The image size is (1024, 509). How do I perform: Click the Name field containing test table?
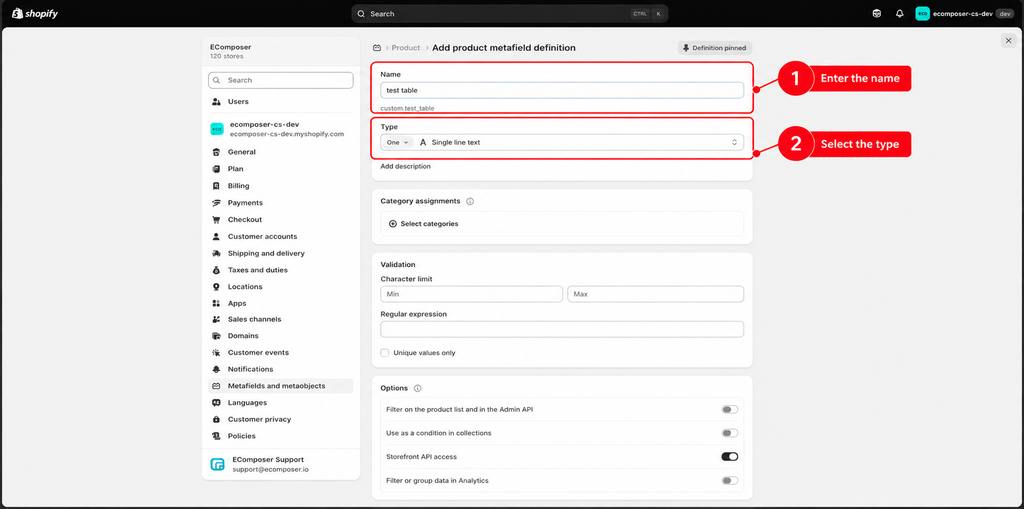coord(562,90)
